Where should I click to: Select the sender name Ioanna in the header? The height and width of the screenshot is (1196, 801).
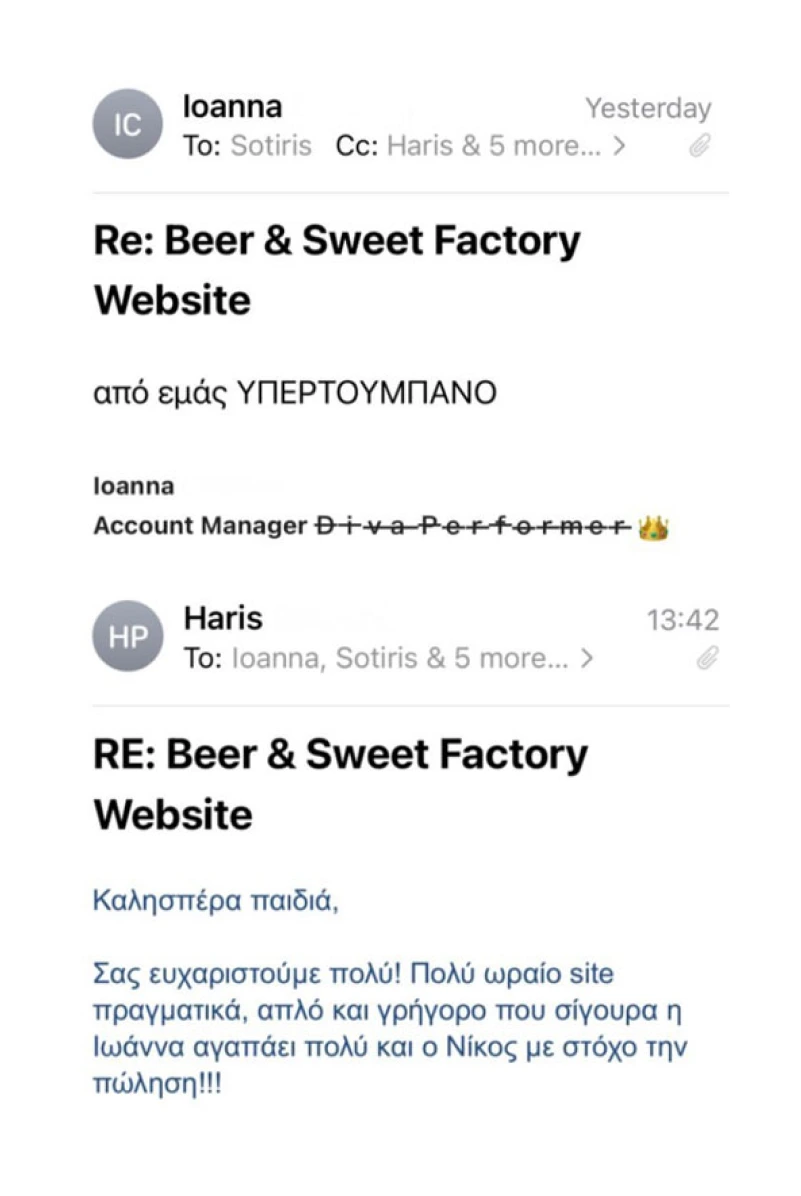pyautogui.click(x=233, y=106)
